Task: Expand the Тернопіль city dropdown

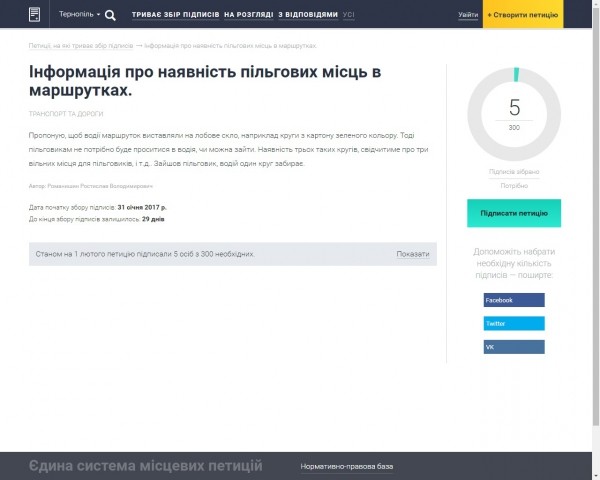Action: tap(80, 14)
